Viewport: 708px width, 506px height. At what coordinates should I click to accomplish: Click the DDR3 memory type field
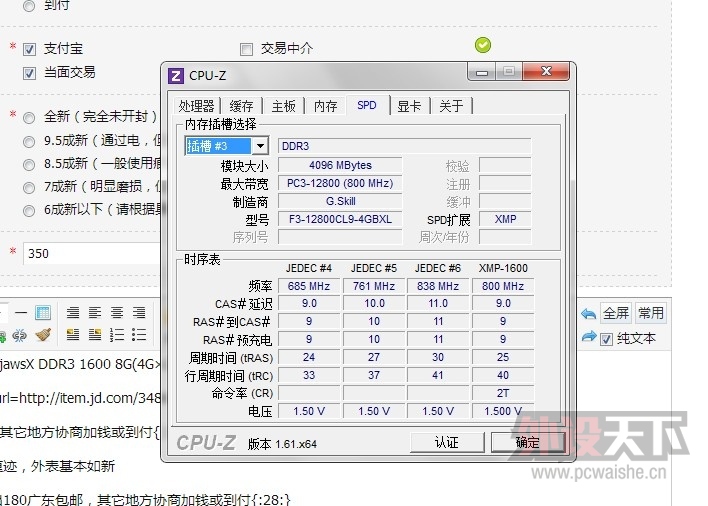pos(405,146)
